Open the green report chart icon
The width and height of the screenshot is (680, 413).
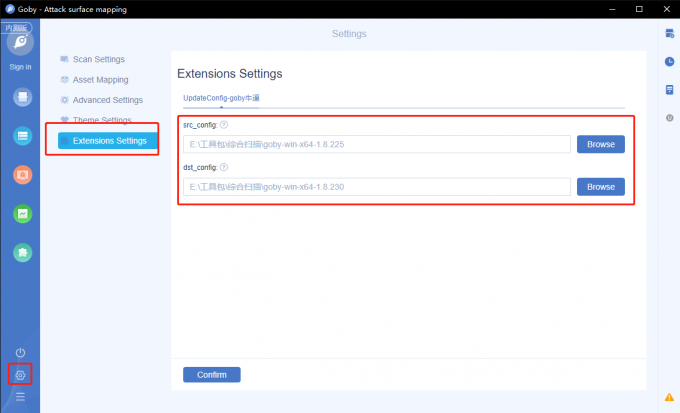click(23, 213)
